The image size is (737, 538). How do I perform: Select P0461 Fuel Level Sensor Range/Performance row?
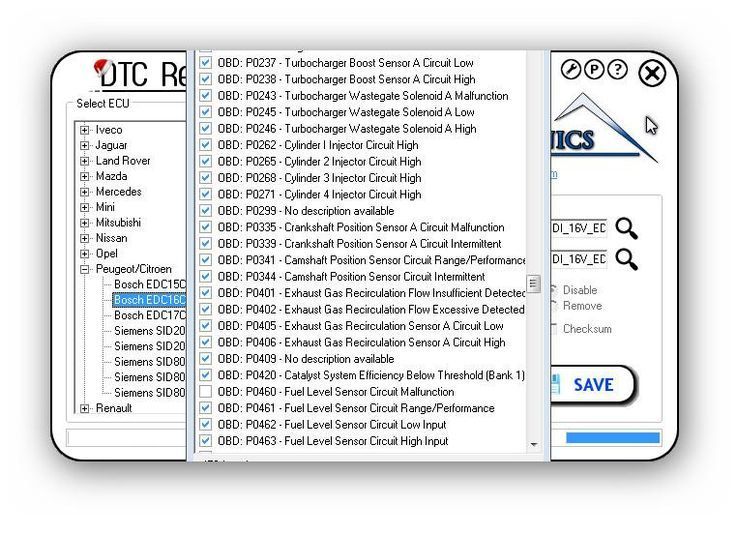coord(356,408)
